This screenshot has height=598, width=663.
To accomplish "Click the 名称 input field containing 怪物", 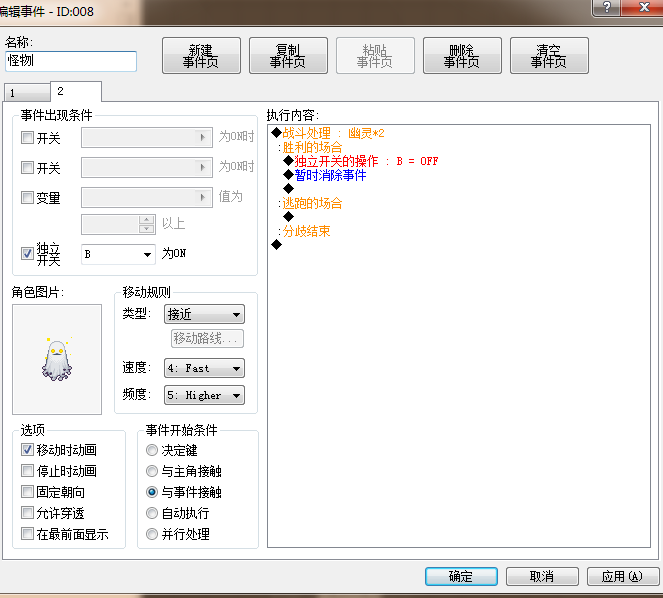I will tap(71, 61).
